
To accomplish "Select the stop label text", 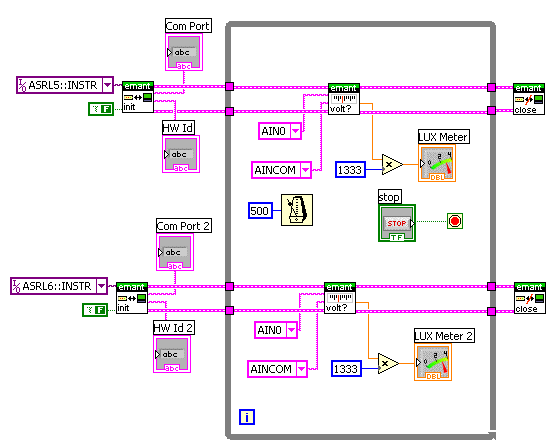I will pyautogui.click(x=389, y=197).
